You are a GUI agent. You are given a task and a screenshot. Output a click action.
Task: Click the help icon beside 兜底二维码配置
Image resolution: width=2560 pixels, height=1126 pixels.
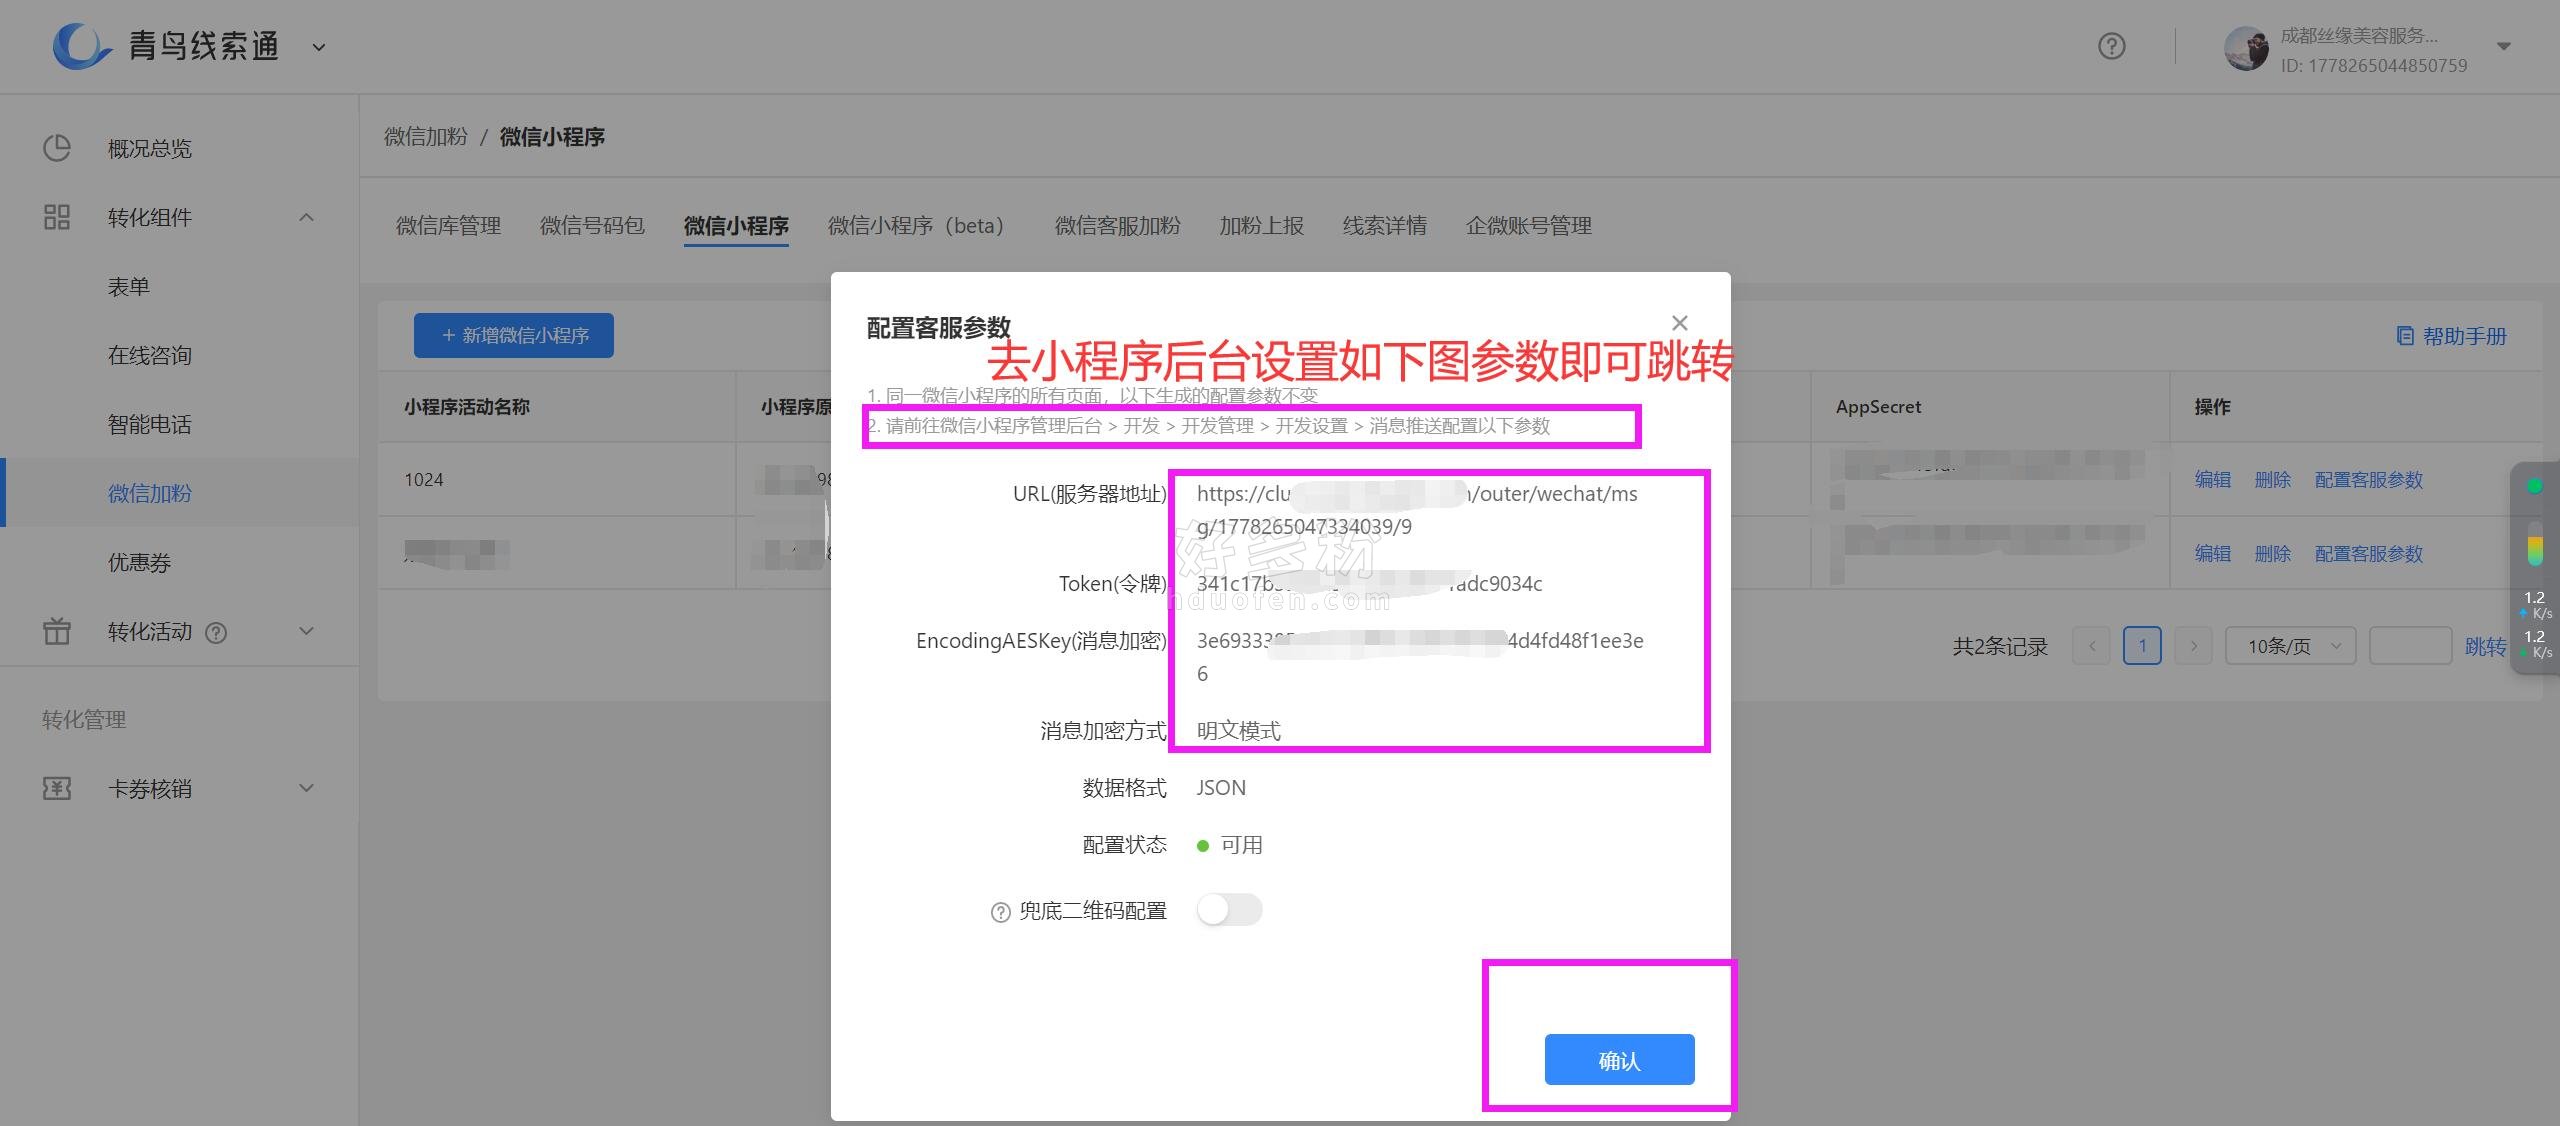(x=1000, y=912)
